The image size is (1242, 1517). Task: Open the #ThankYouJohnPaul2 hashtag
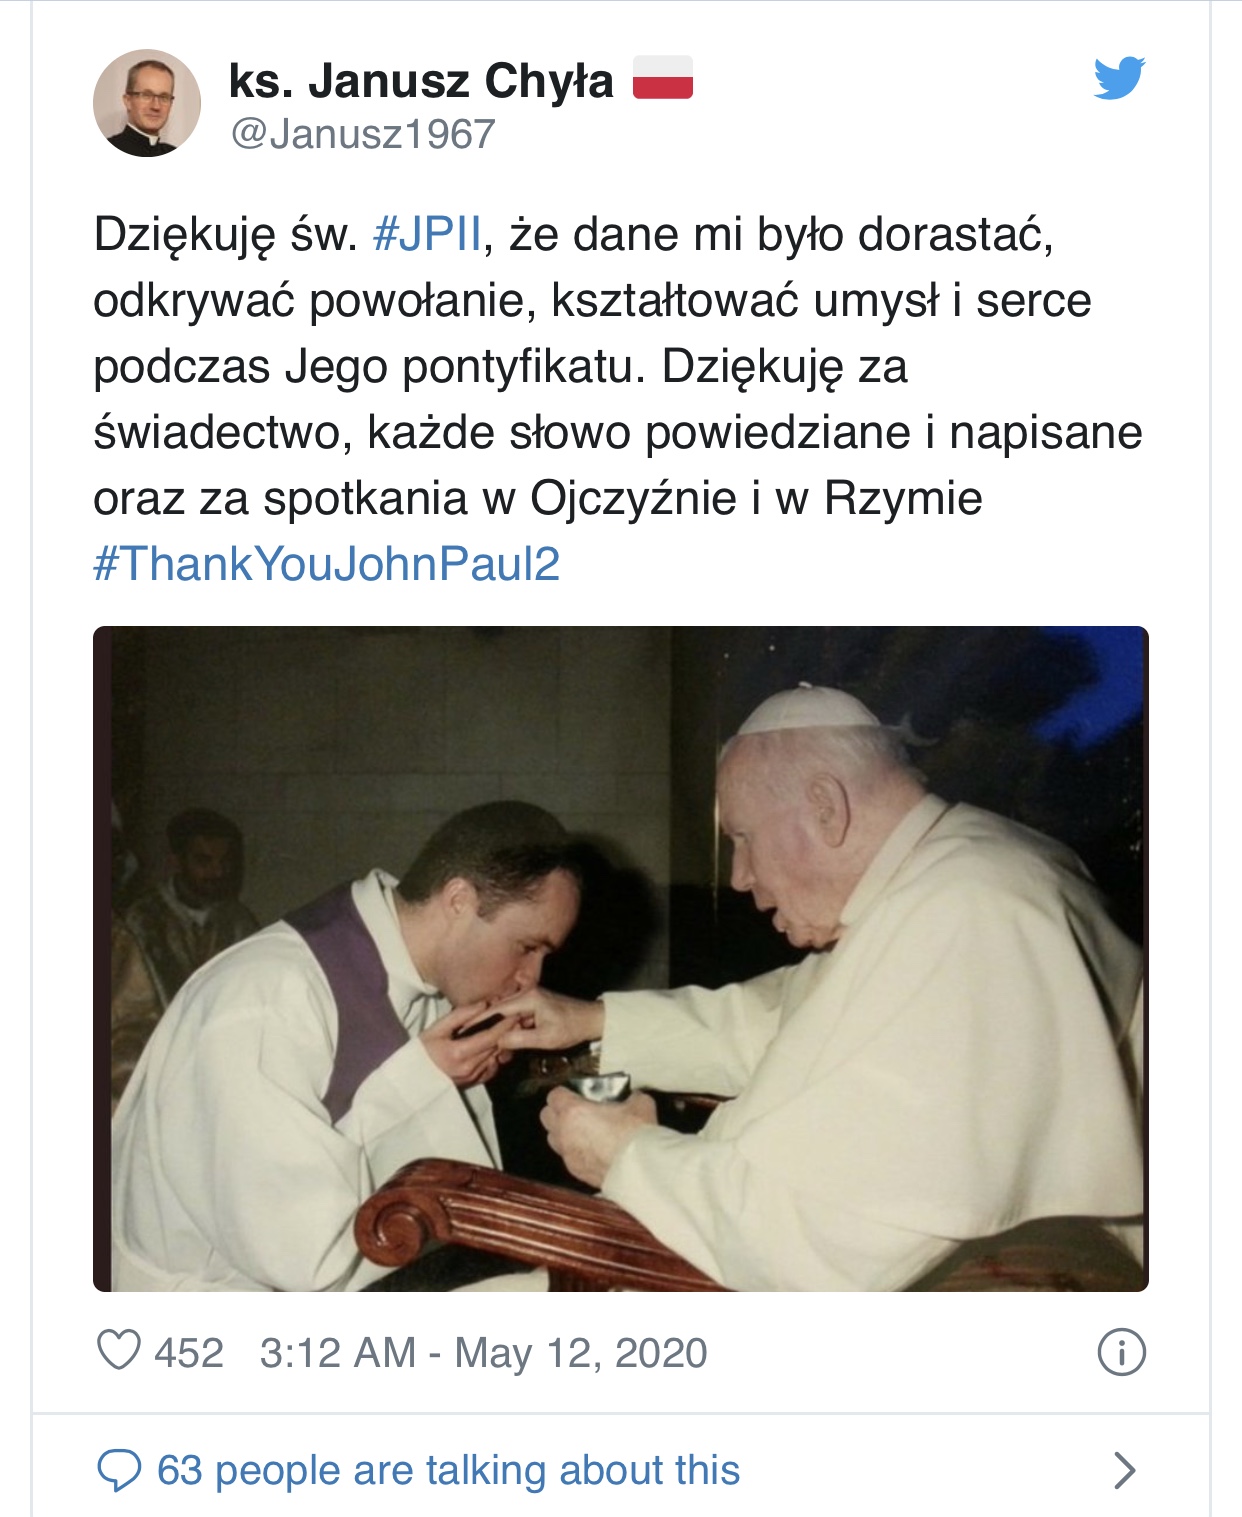326,564
